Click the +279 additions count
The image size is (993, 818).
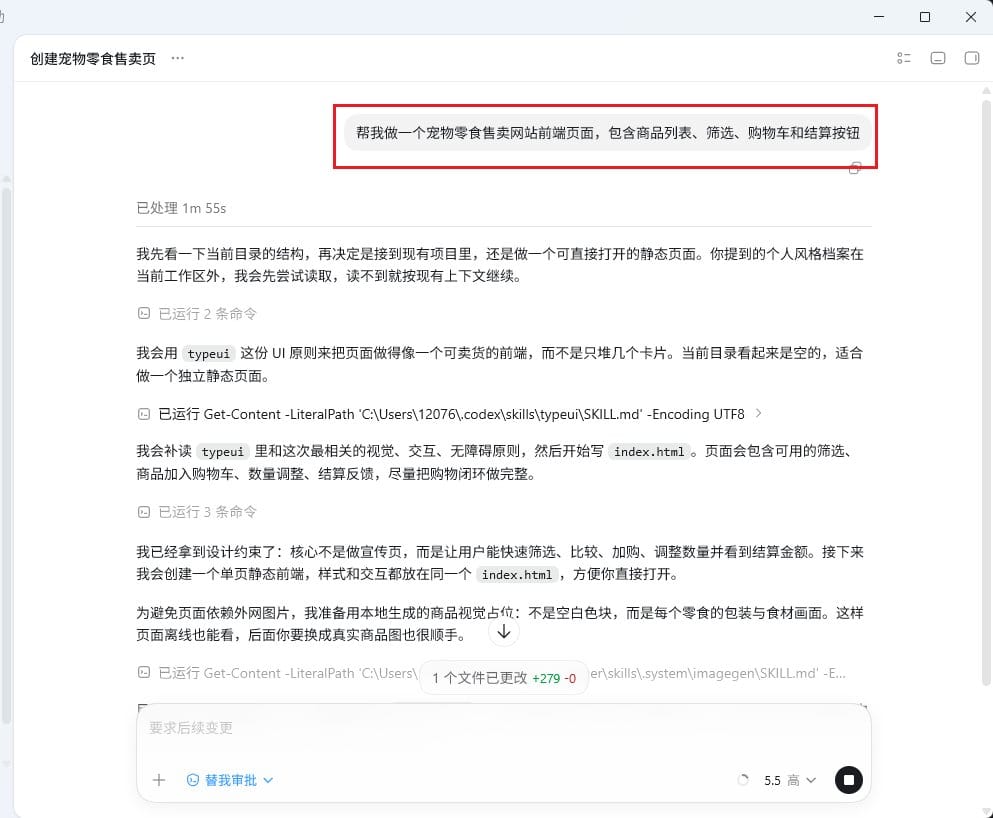pyautogui.click(x=546, y=679)
